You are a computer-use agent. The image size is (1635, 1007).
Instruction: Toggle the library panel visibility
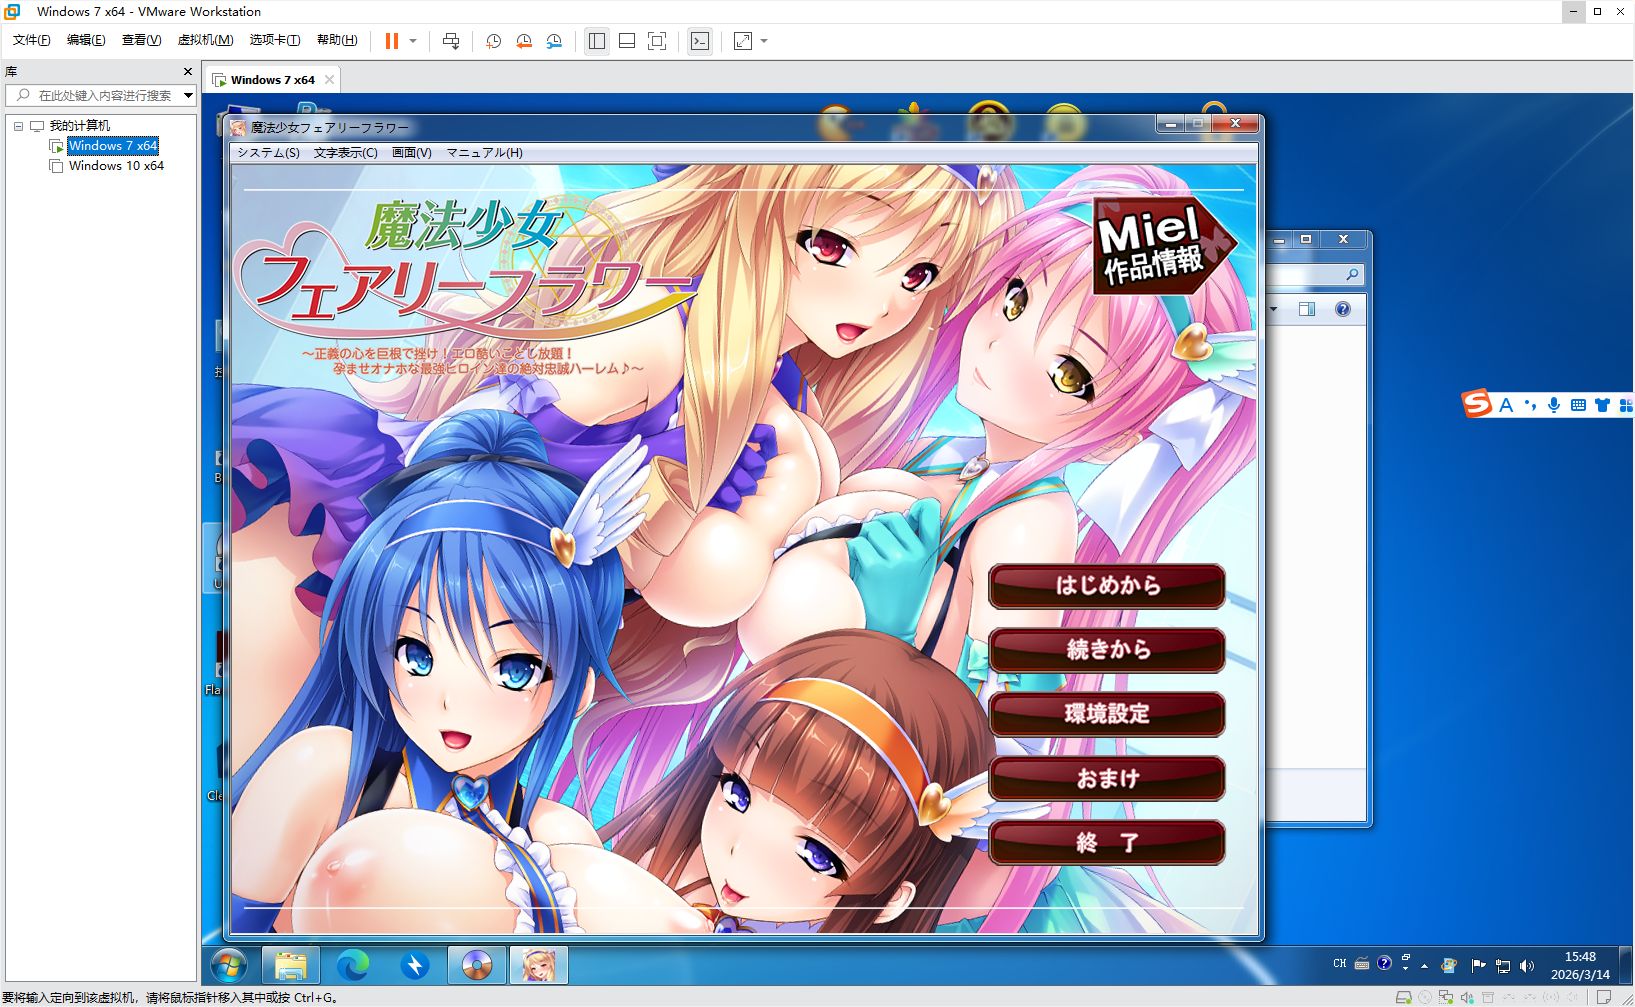pos(597,41)
